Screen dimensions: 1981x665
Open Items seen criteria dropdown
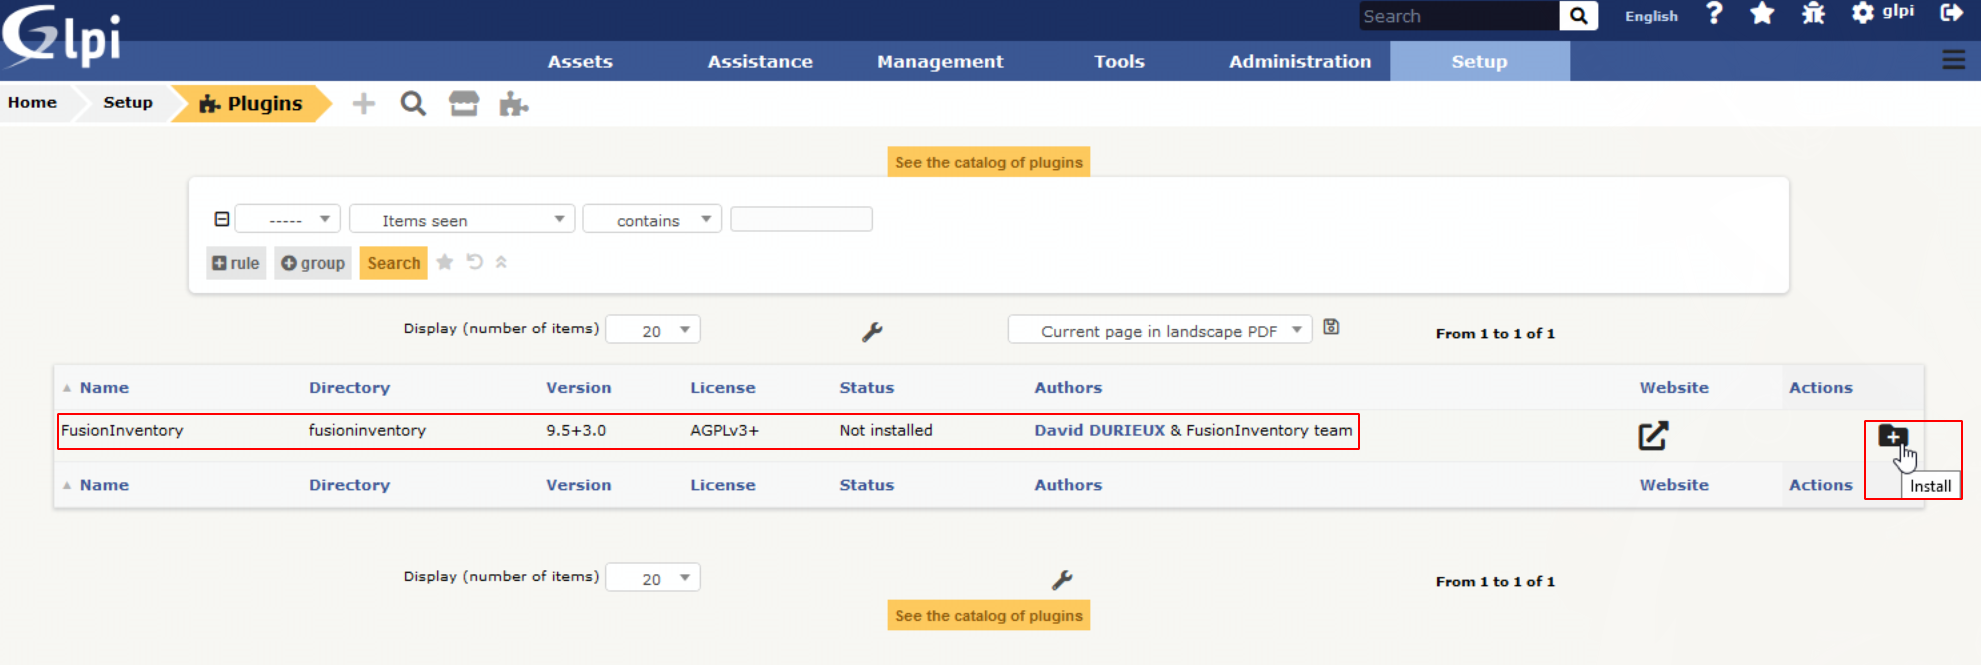point(462,219)
